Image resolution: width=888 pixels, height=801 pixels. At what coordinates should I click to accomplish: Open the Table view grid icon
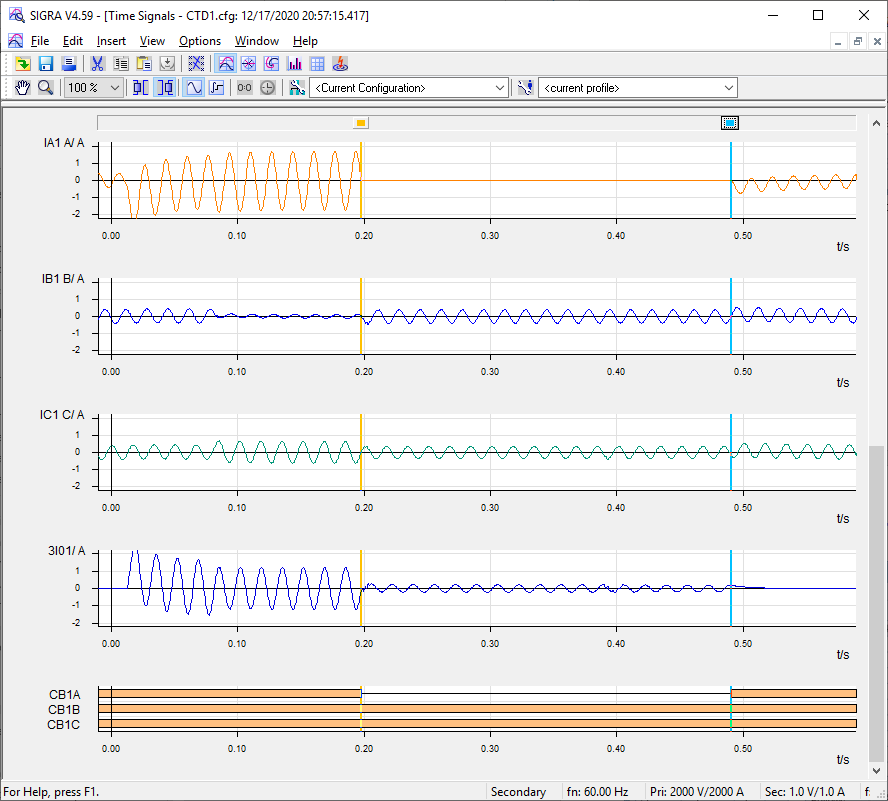pyautogui.click(x=317, y=63)
